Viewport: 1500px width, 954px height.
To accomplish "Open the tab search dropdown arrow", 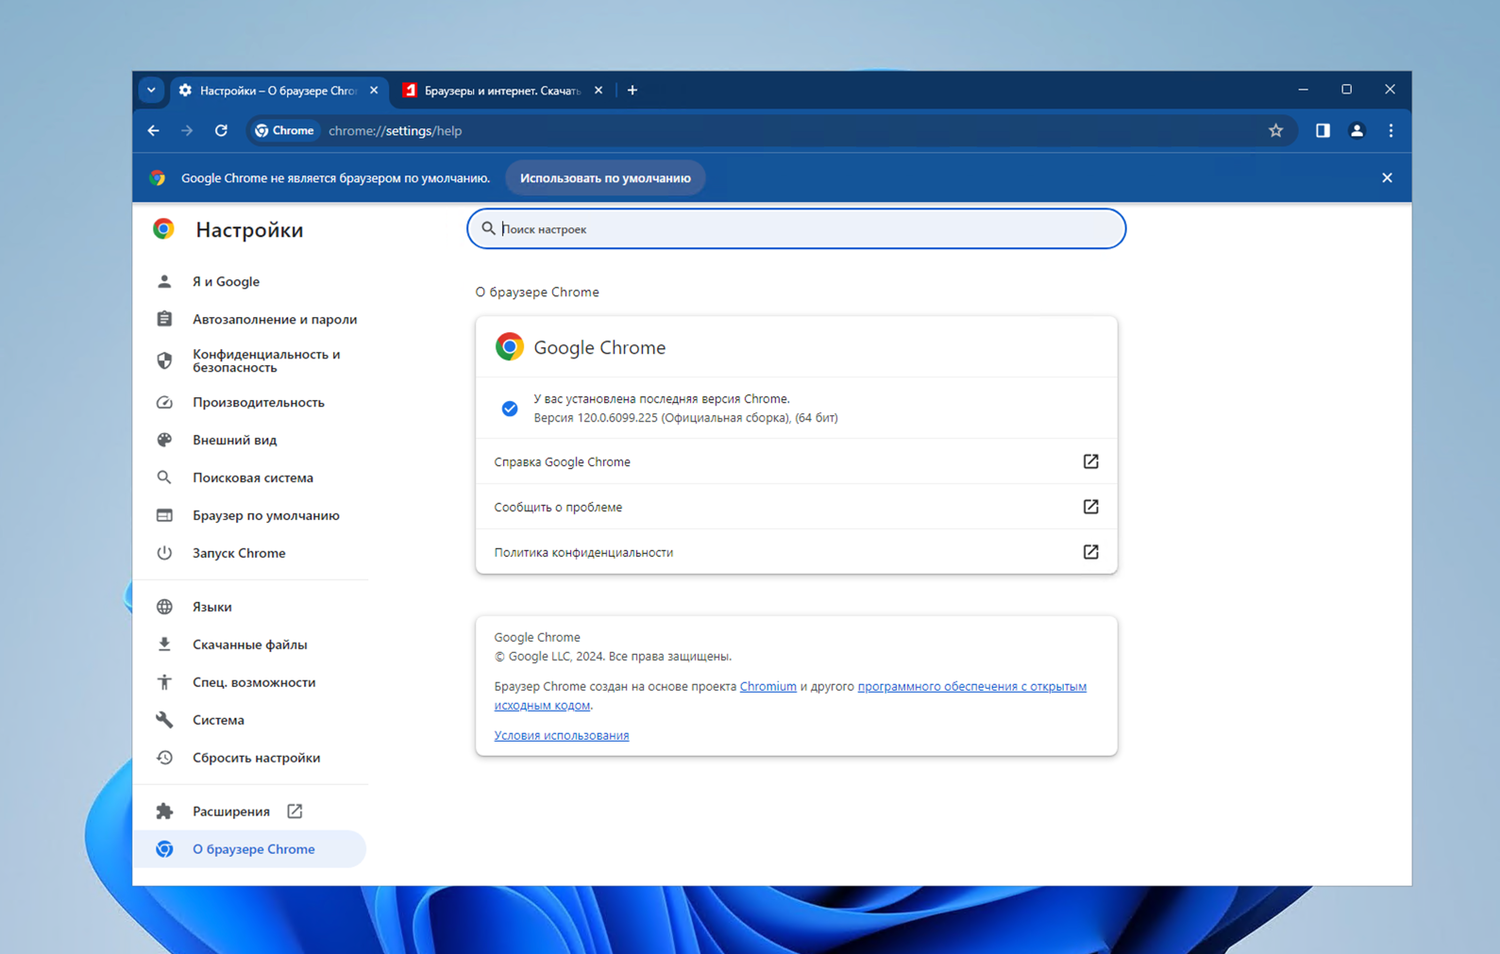I will tap(151, 90).
